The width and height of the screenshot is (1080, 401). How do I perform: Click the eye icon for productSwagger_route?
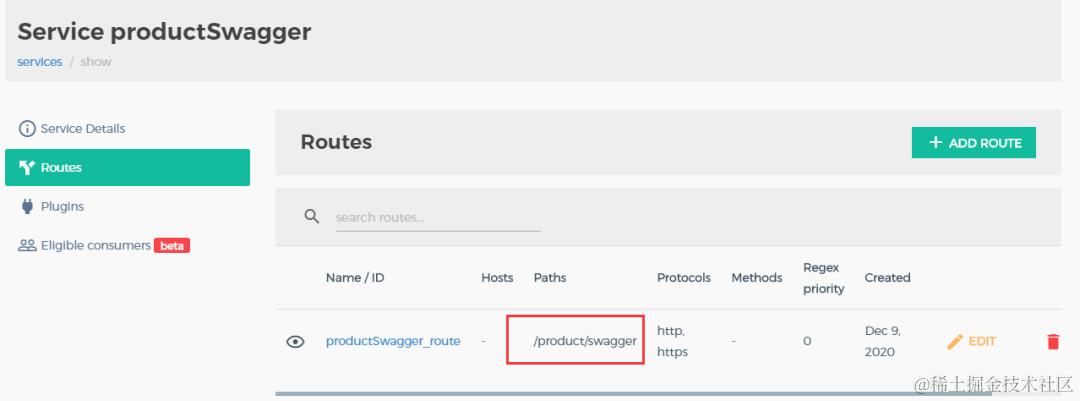pos(295,342)
